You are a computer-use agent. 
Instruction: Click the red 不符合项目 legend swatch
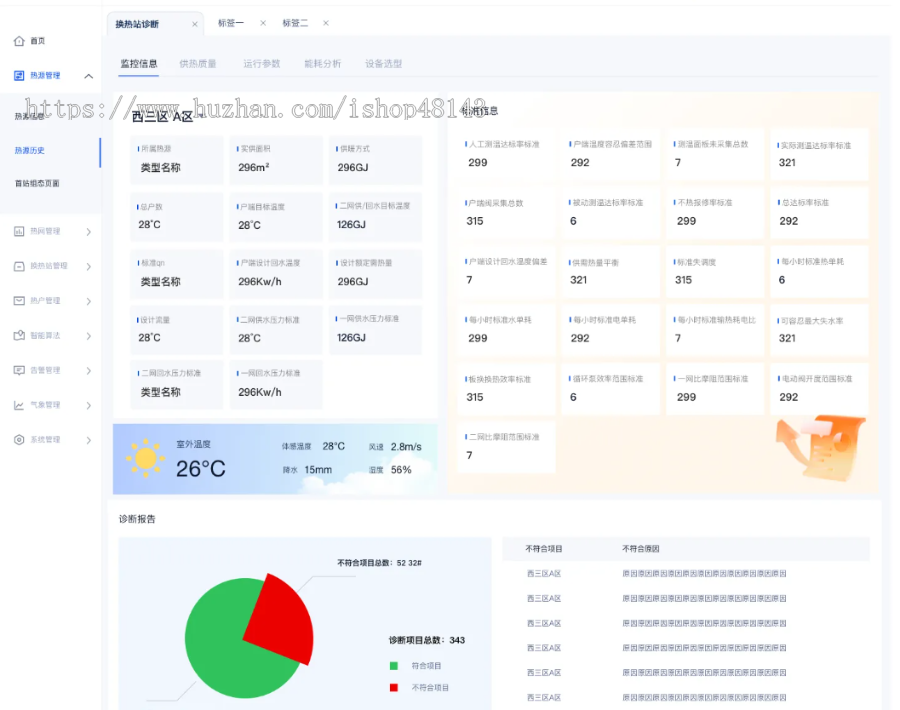394,688
